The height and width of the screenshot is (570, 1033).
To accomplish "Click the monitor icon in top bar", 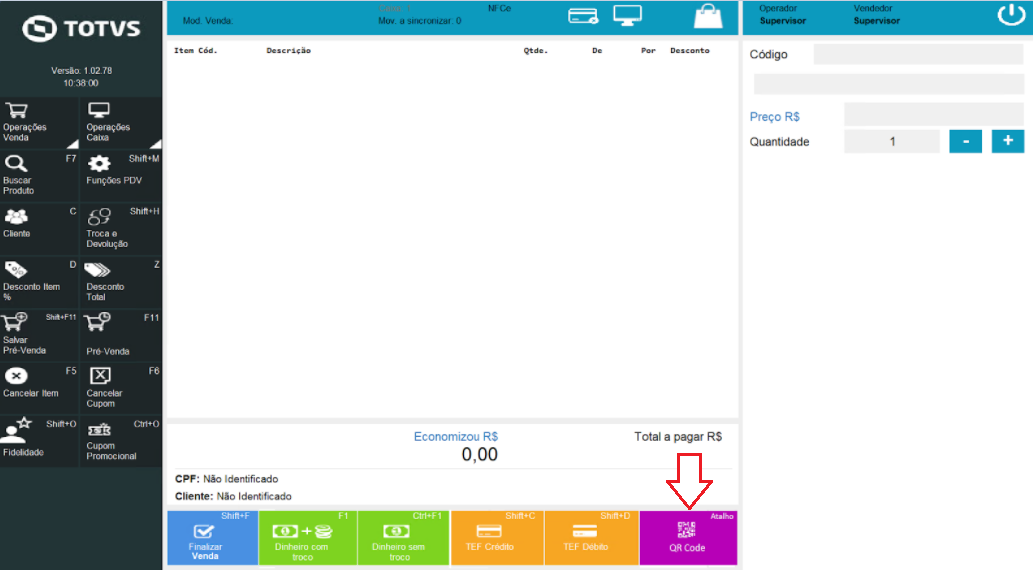I will [627, 15].
